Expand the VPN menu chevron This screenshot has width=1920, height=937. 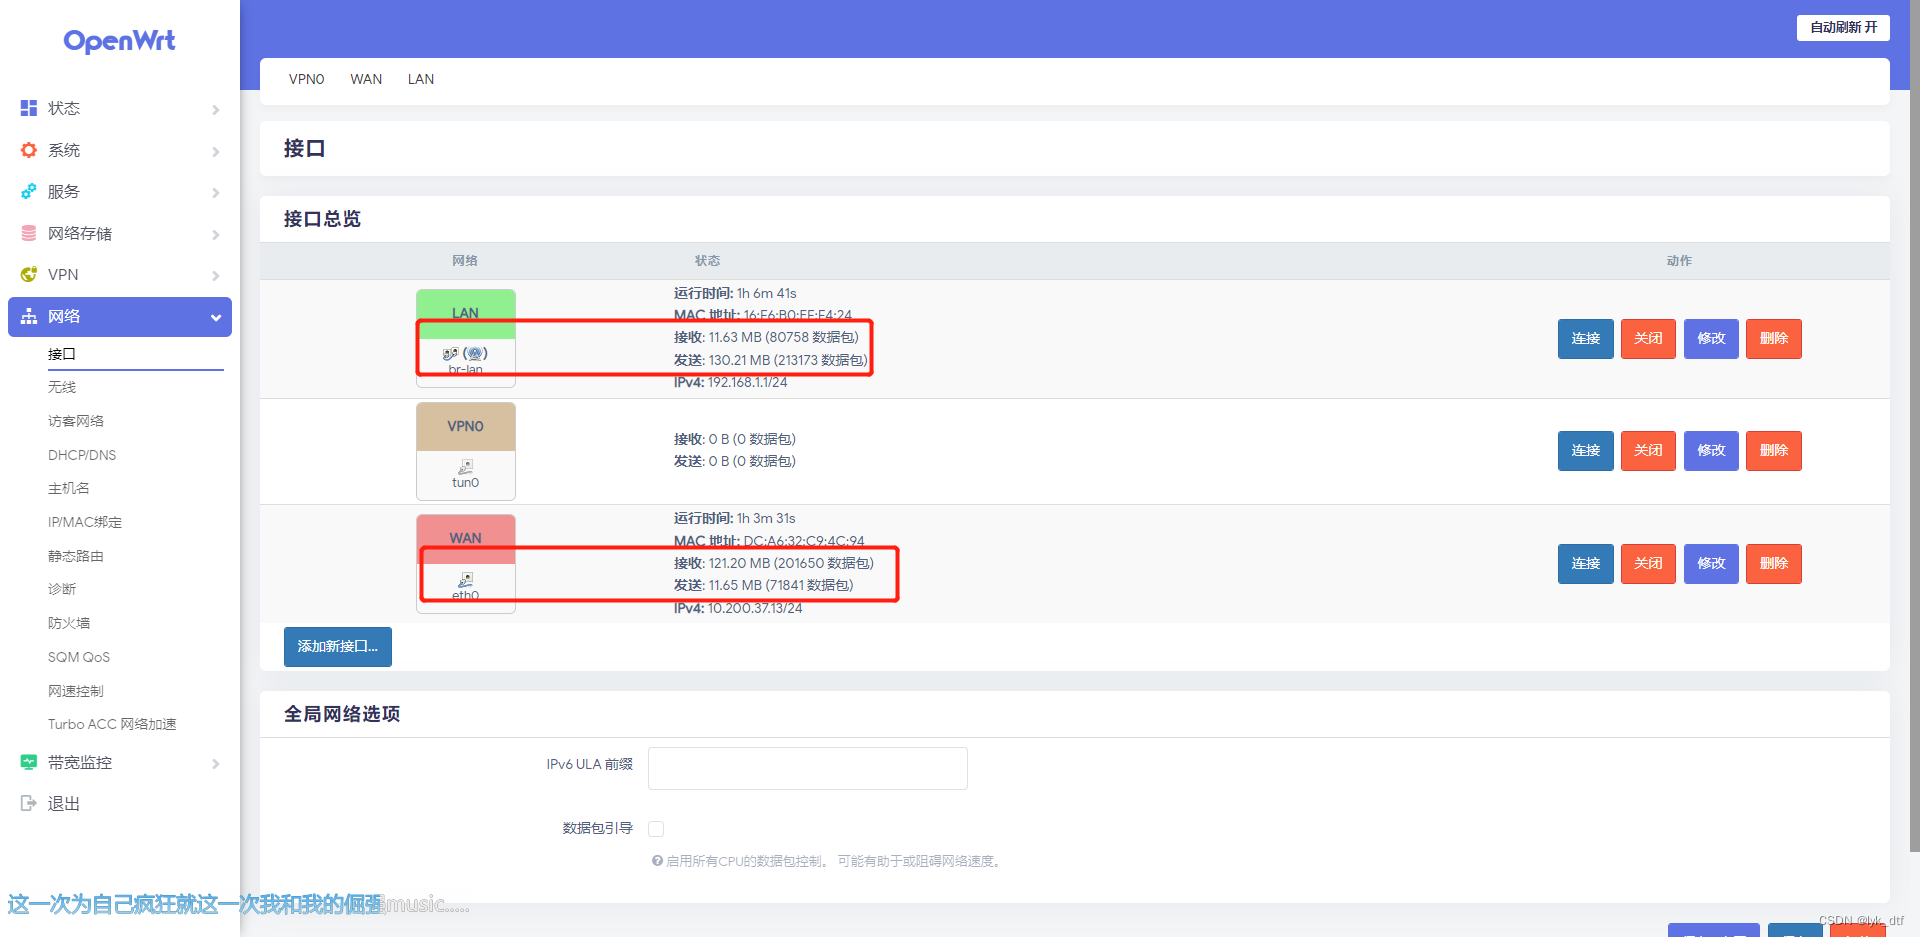click(x=216, y=275)
